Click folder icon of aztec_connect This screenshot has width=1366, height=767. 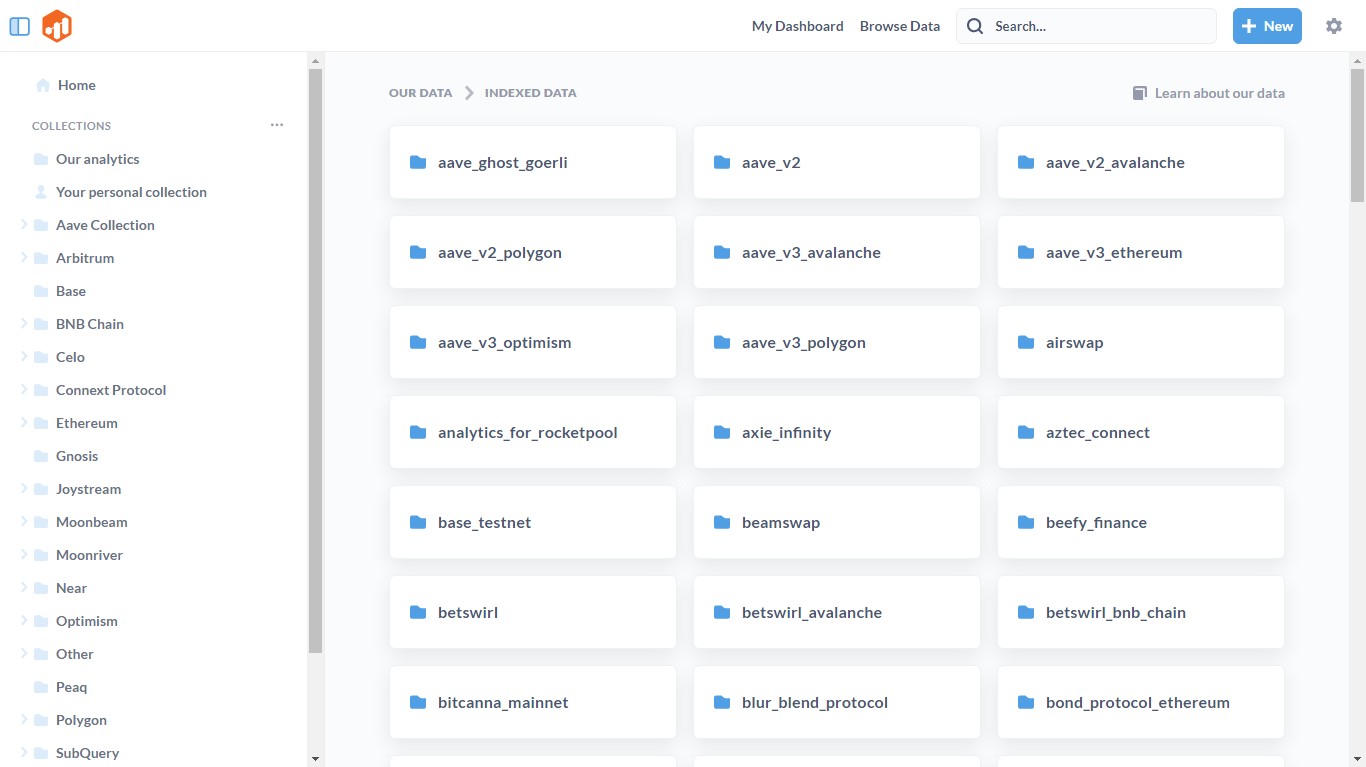click(1026, 432)
